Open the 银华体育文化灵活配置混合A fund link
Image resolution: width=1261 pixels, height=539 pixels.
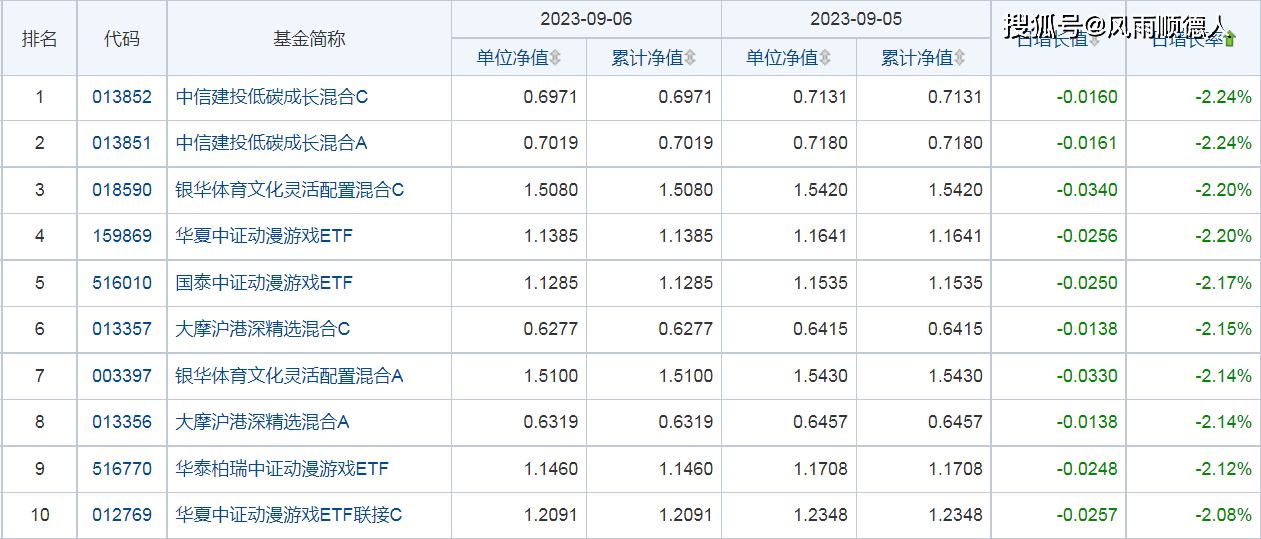pos(290,376)
